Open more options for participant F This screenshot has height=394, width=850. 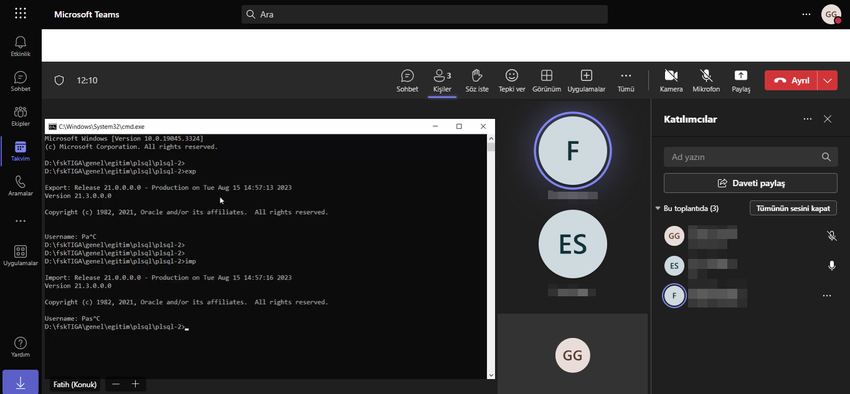pos(827,295)
